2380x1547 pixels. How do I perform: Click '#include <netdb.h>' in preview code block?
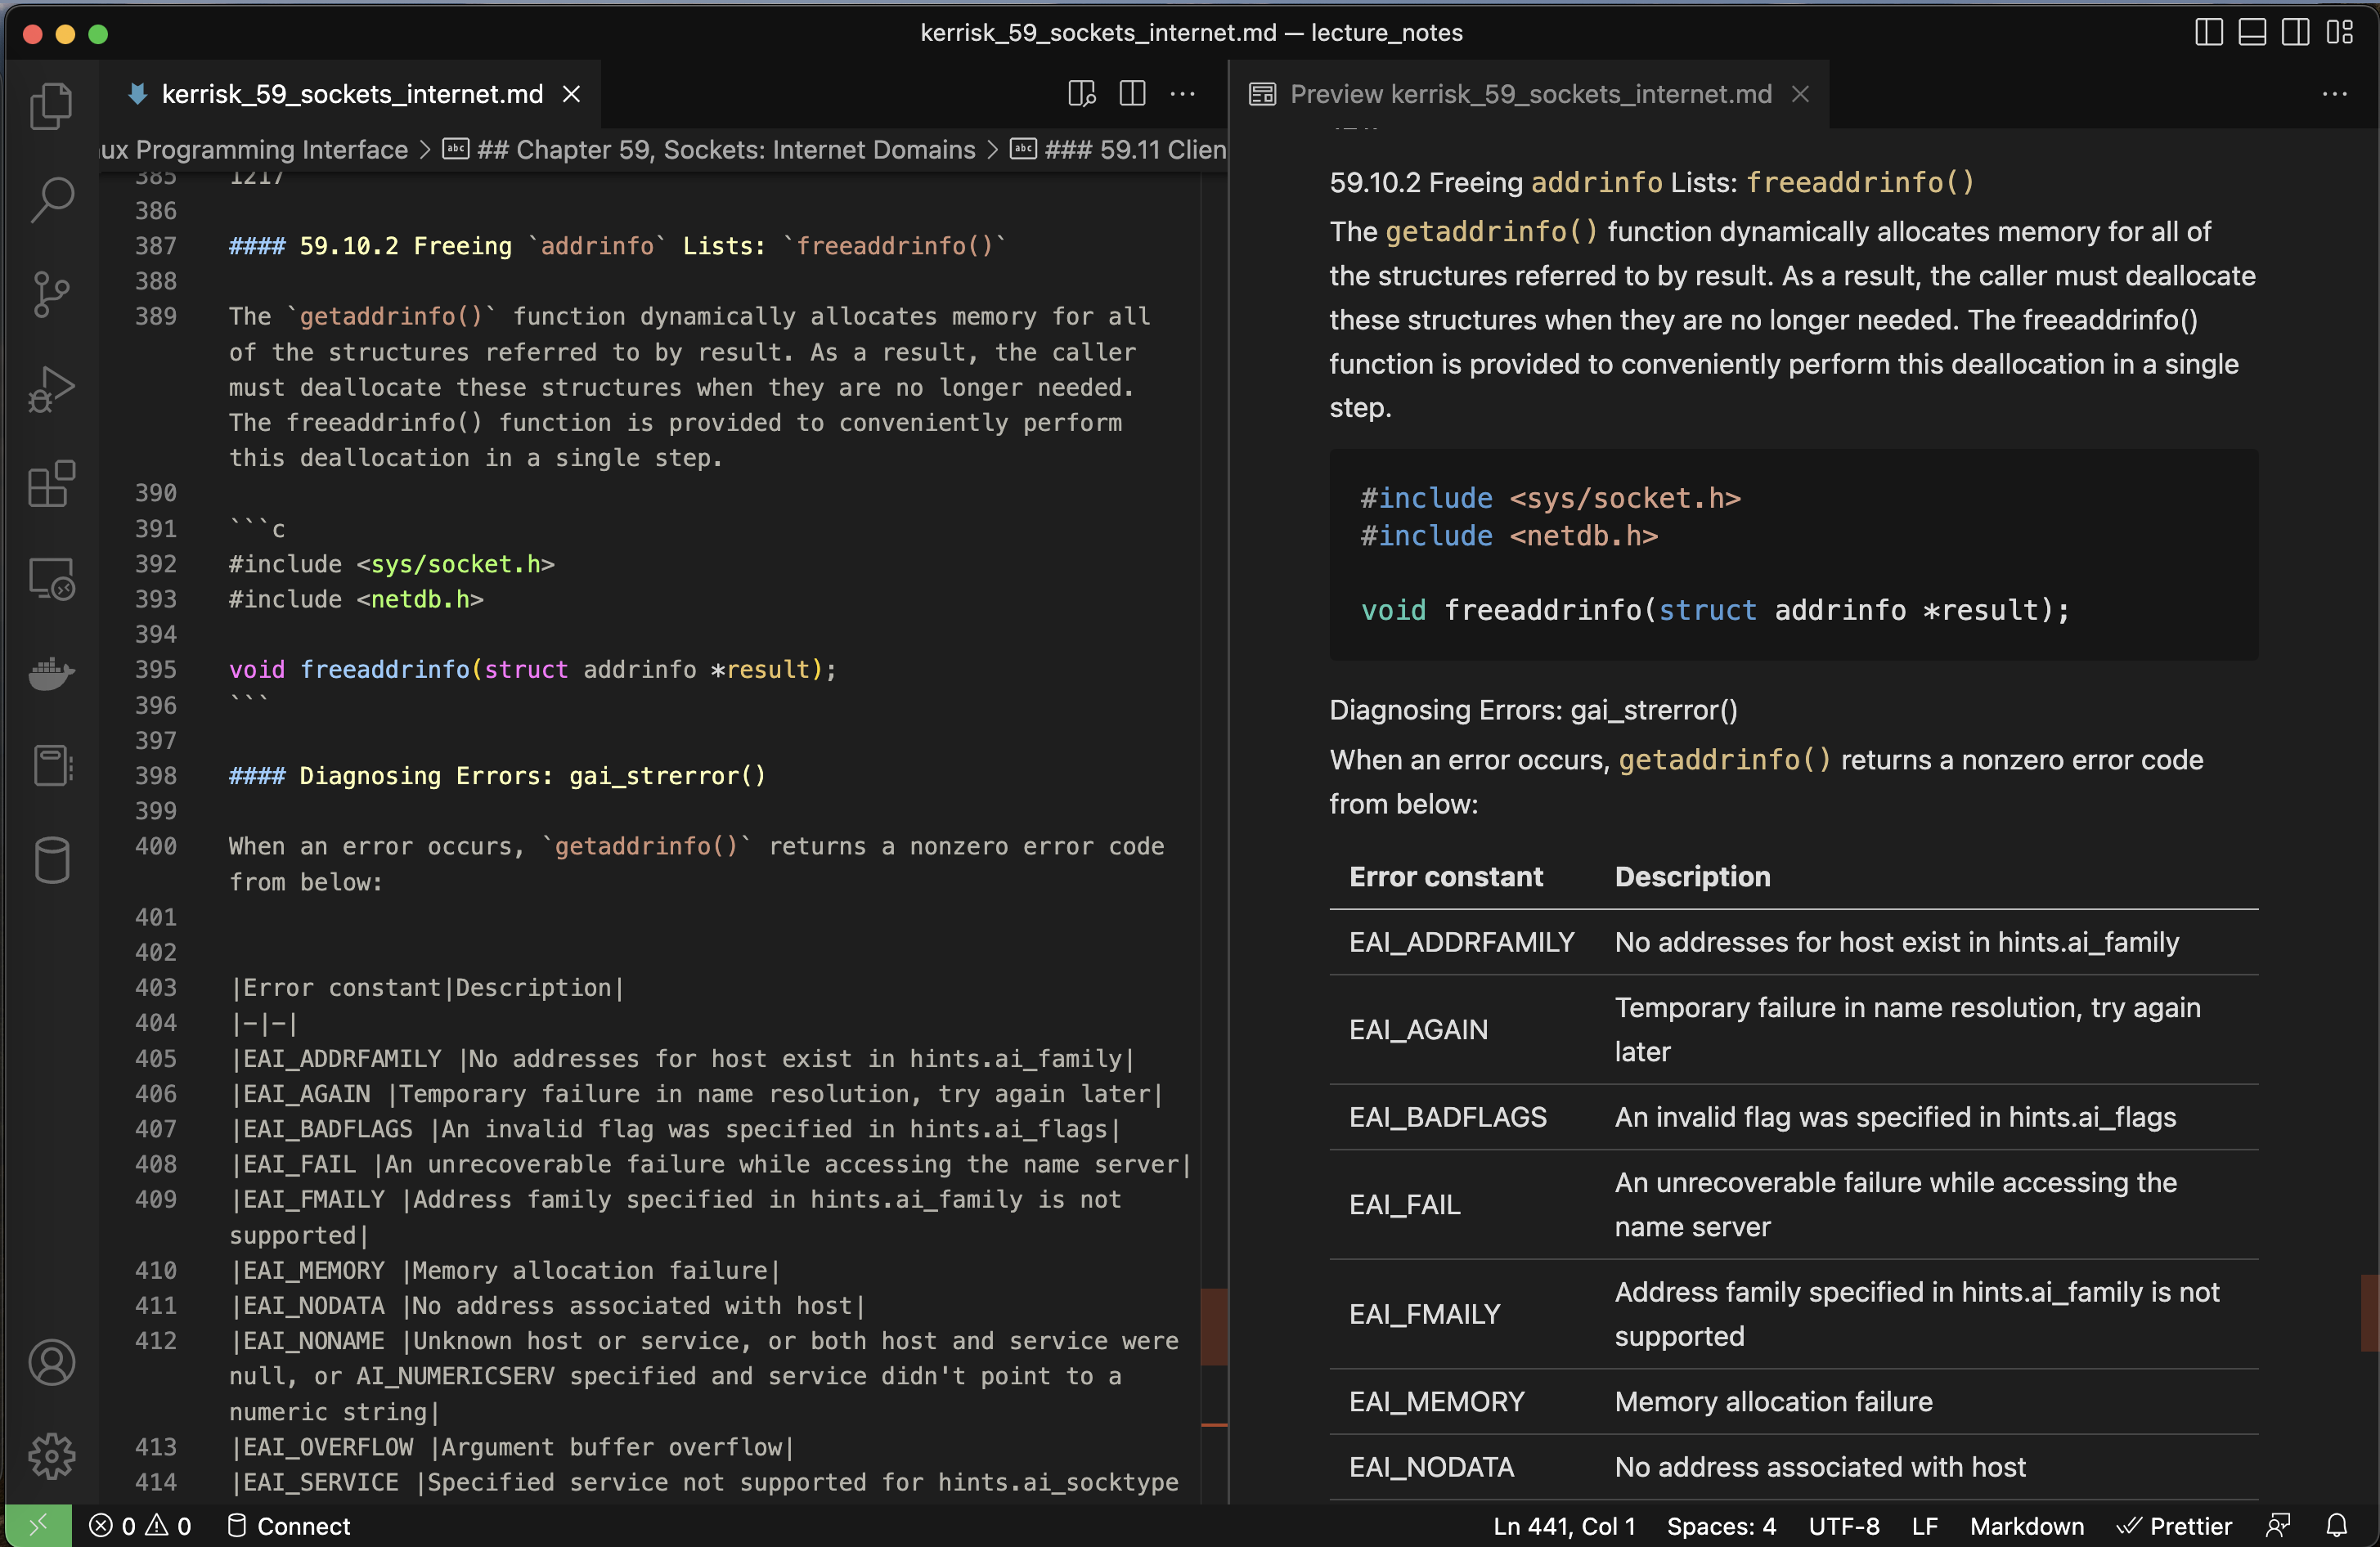tap(1509, 536)
